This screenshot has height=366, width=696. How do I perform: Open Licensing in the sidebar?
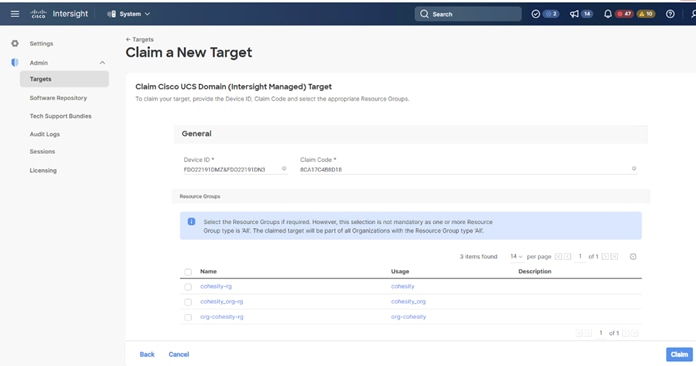coord(43,170)
